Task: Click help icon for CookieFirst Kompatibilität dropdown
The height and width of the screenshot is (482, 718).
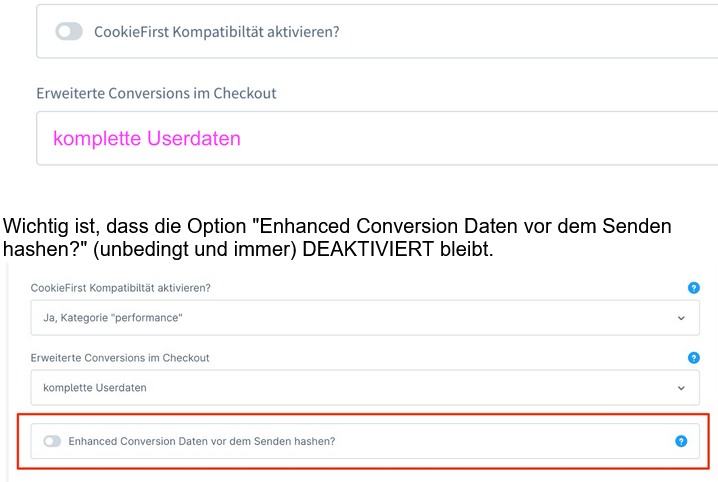Action: (x=694, y=288)
